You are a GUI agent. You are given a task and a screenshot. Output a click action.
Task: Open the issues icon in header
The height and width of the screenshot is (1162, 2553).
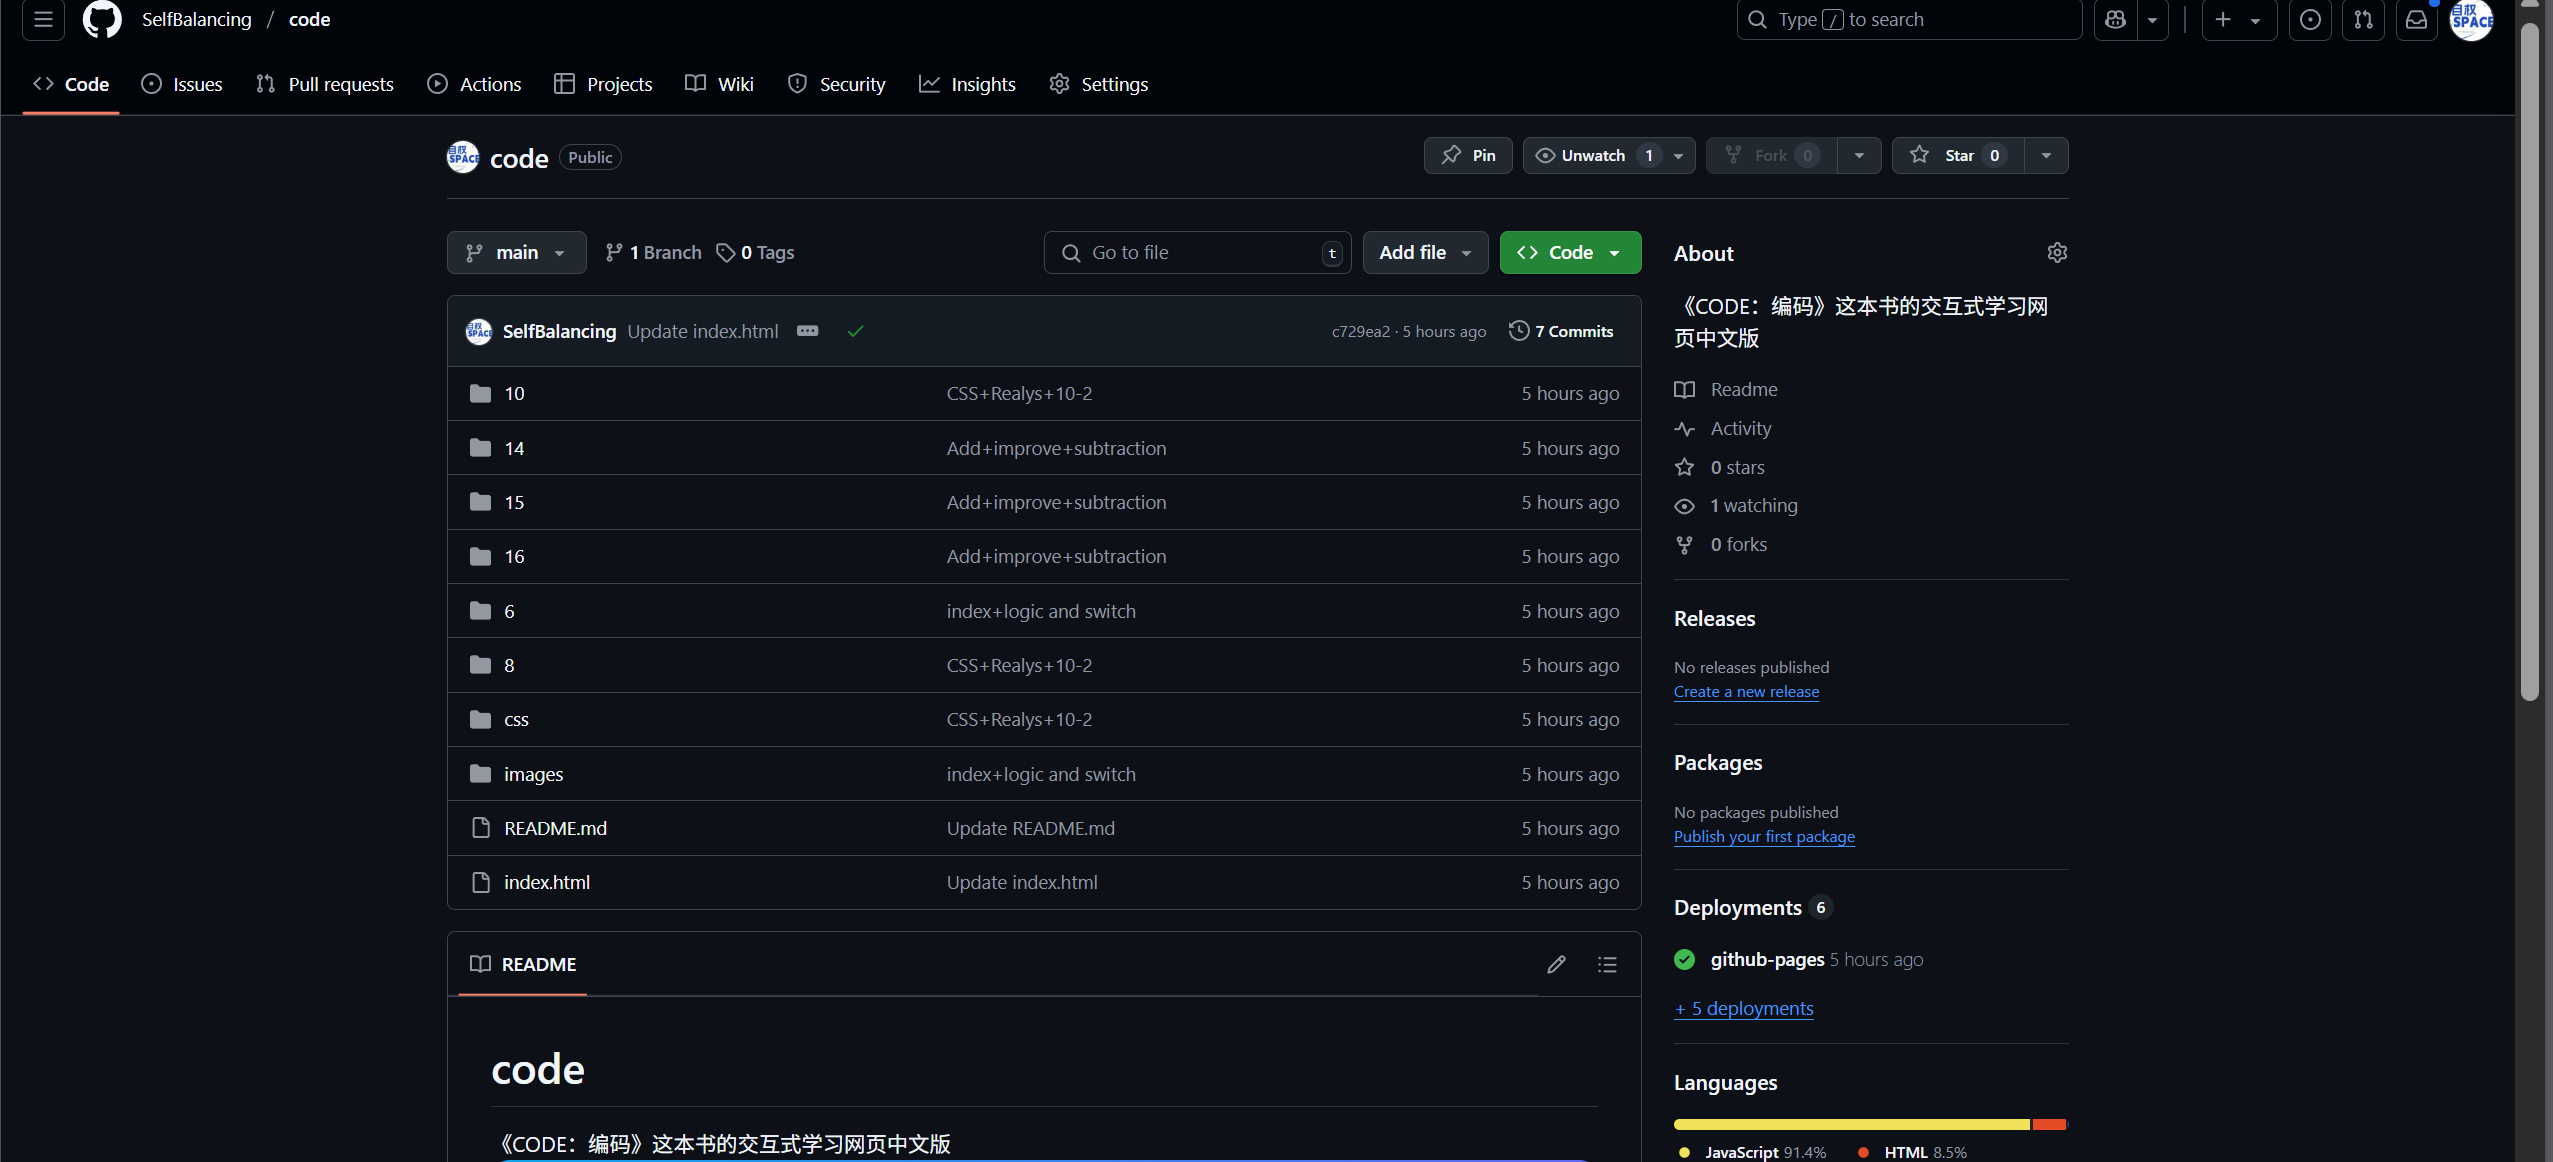(x=2310, y=20)
